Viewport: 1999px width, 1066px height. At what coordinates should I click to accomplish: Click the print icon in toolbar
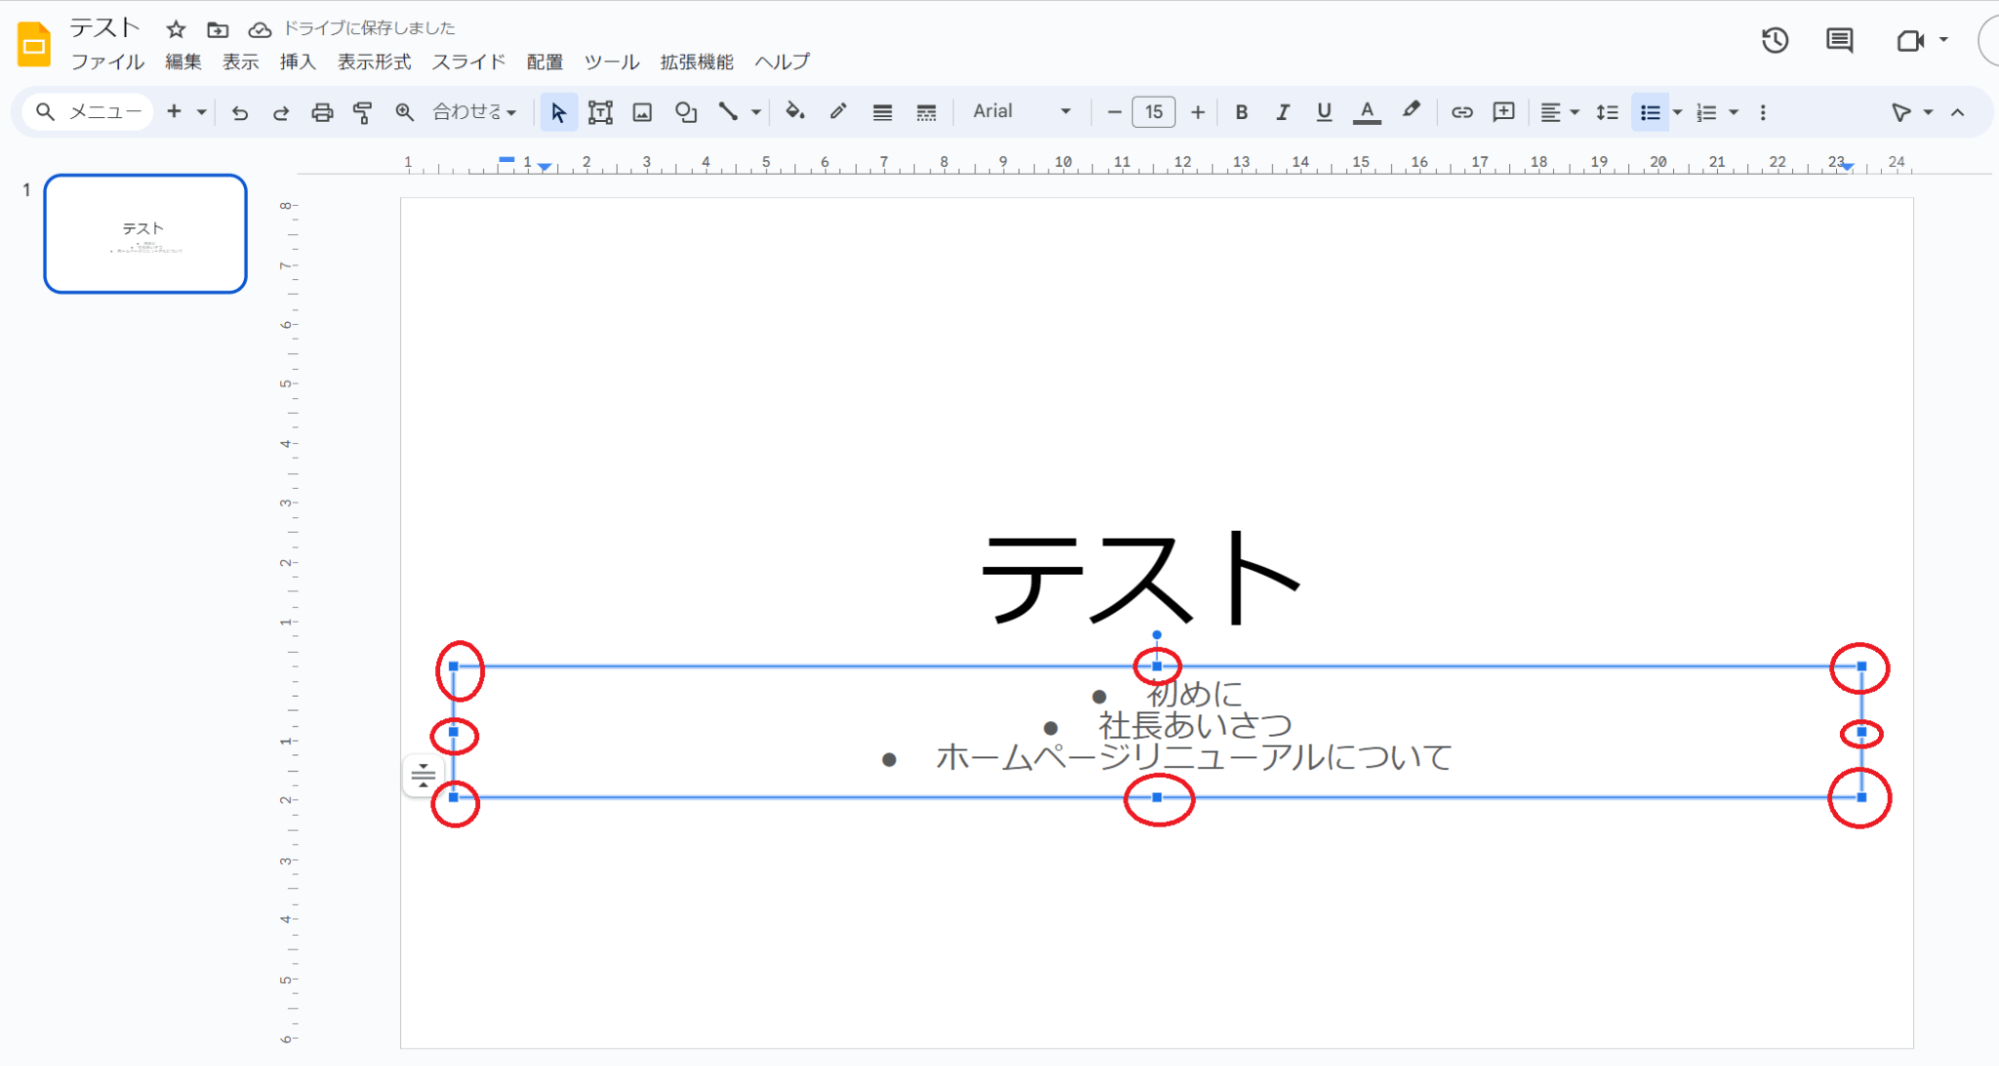[x=321, y=112]
